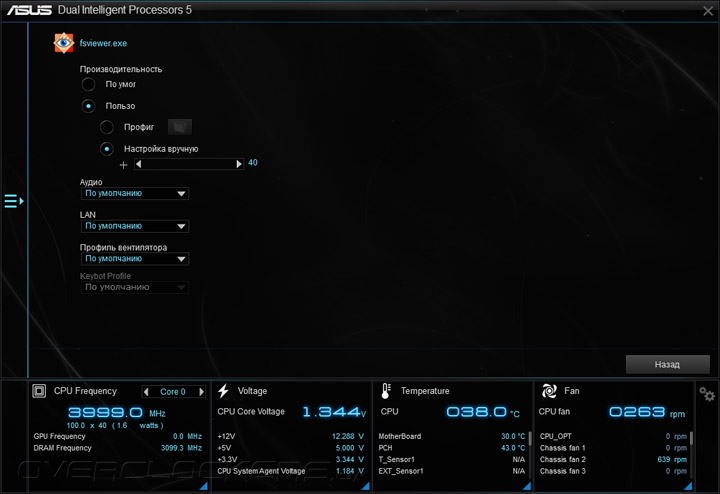Open the profile folder icon beside Профиг

pyautogui.click(x=180, y=127)
